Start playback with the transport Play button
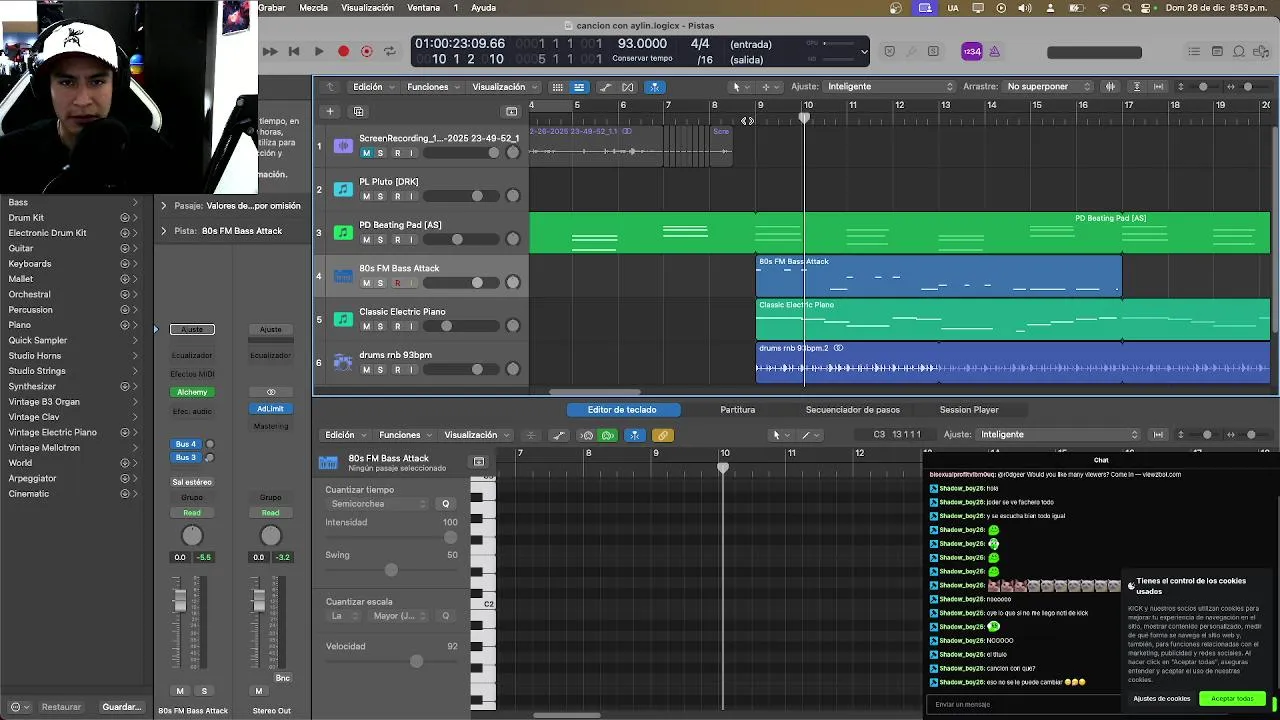 pos(318,51)
